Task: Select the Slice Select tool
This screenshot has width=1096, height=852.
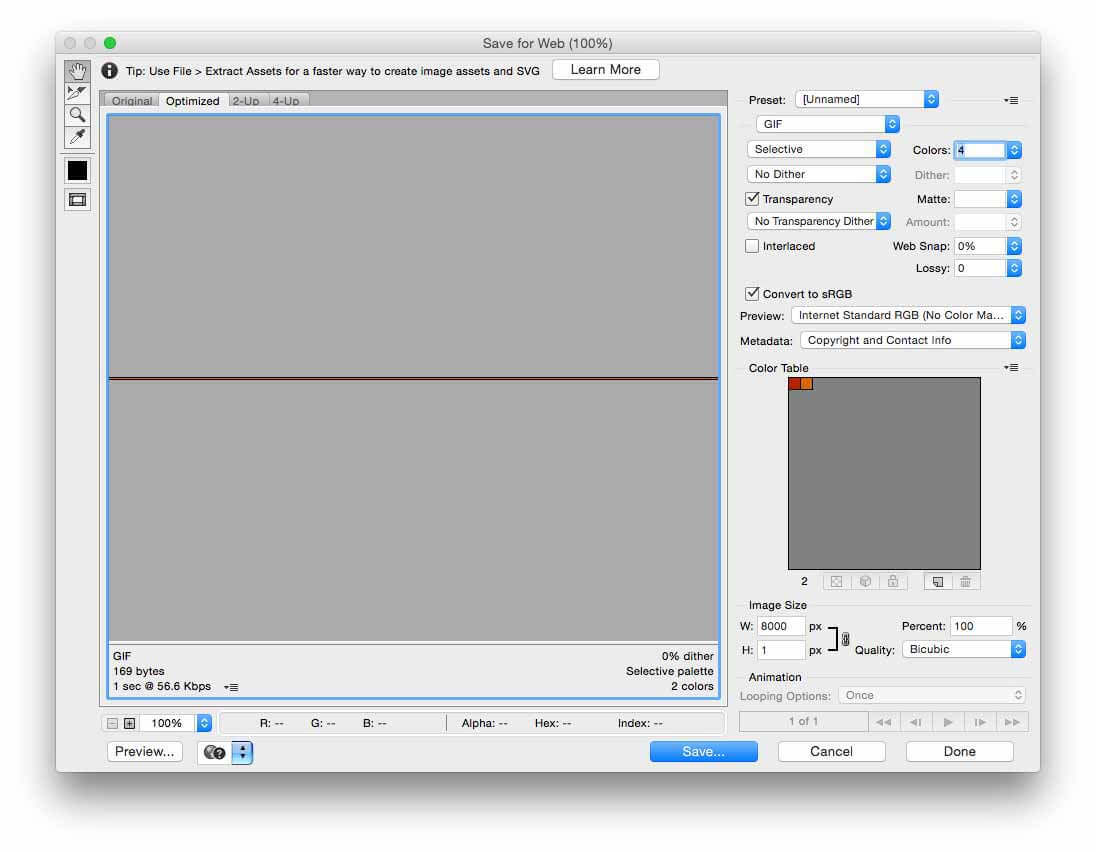Action: tap(77, 92)
